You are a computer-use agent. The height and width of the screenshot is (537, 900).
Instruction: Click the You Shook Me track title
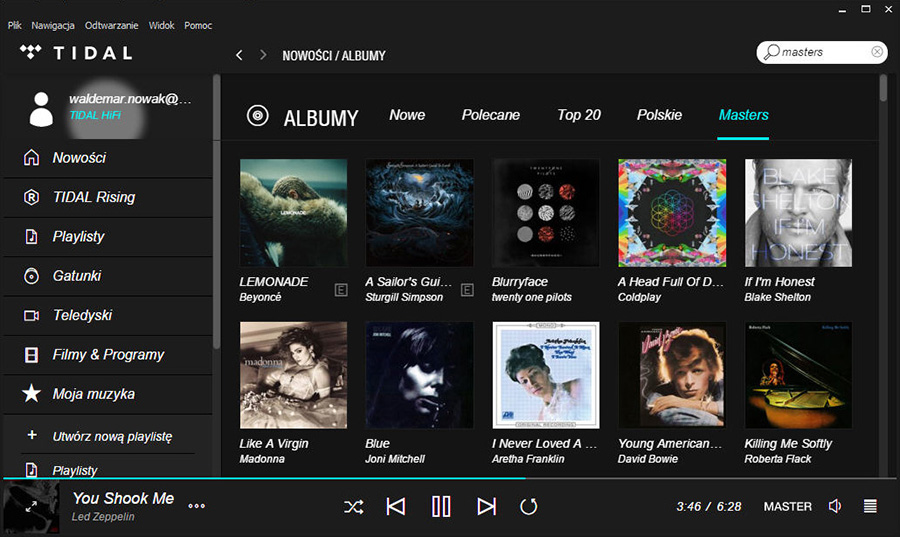123,498
